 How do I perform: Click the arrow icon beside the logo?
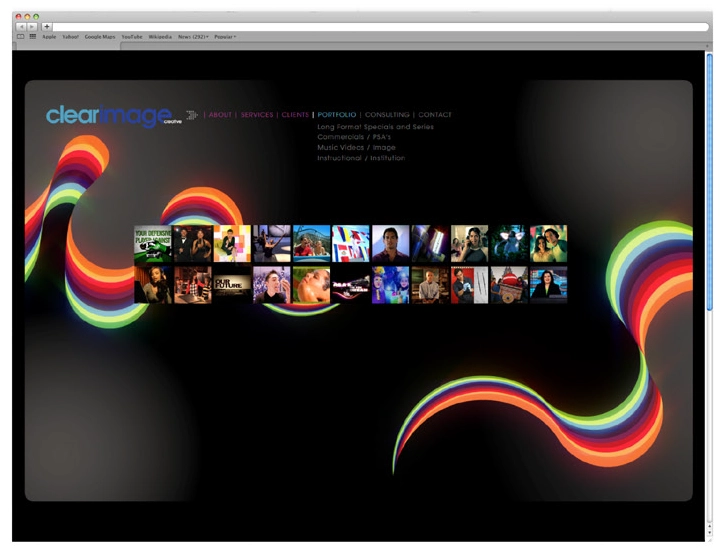click(x=192, y=115)
